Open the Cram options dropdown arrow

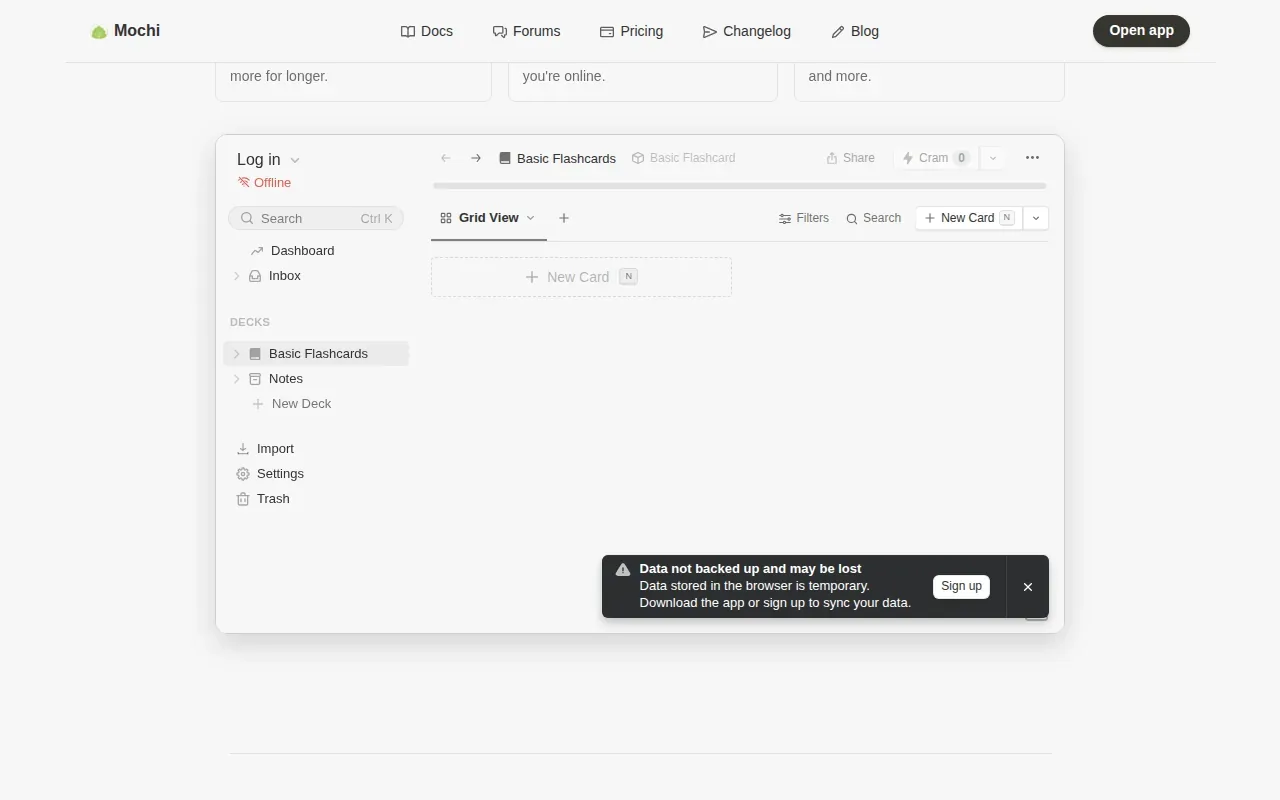pyautogui.click(x=993, y=158)
